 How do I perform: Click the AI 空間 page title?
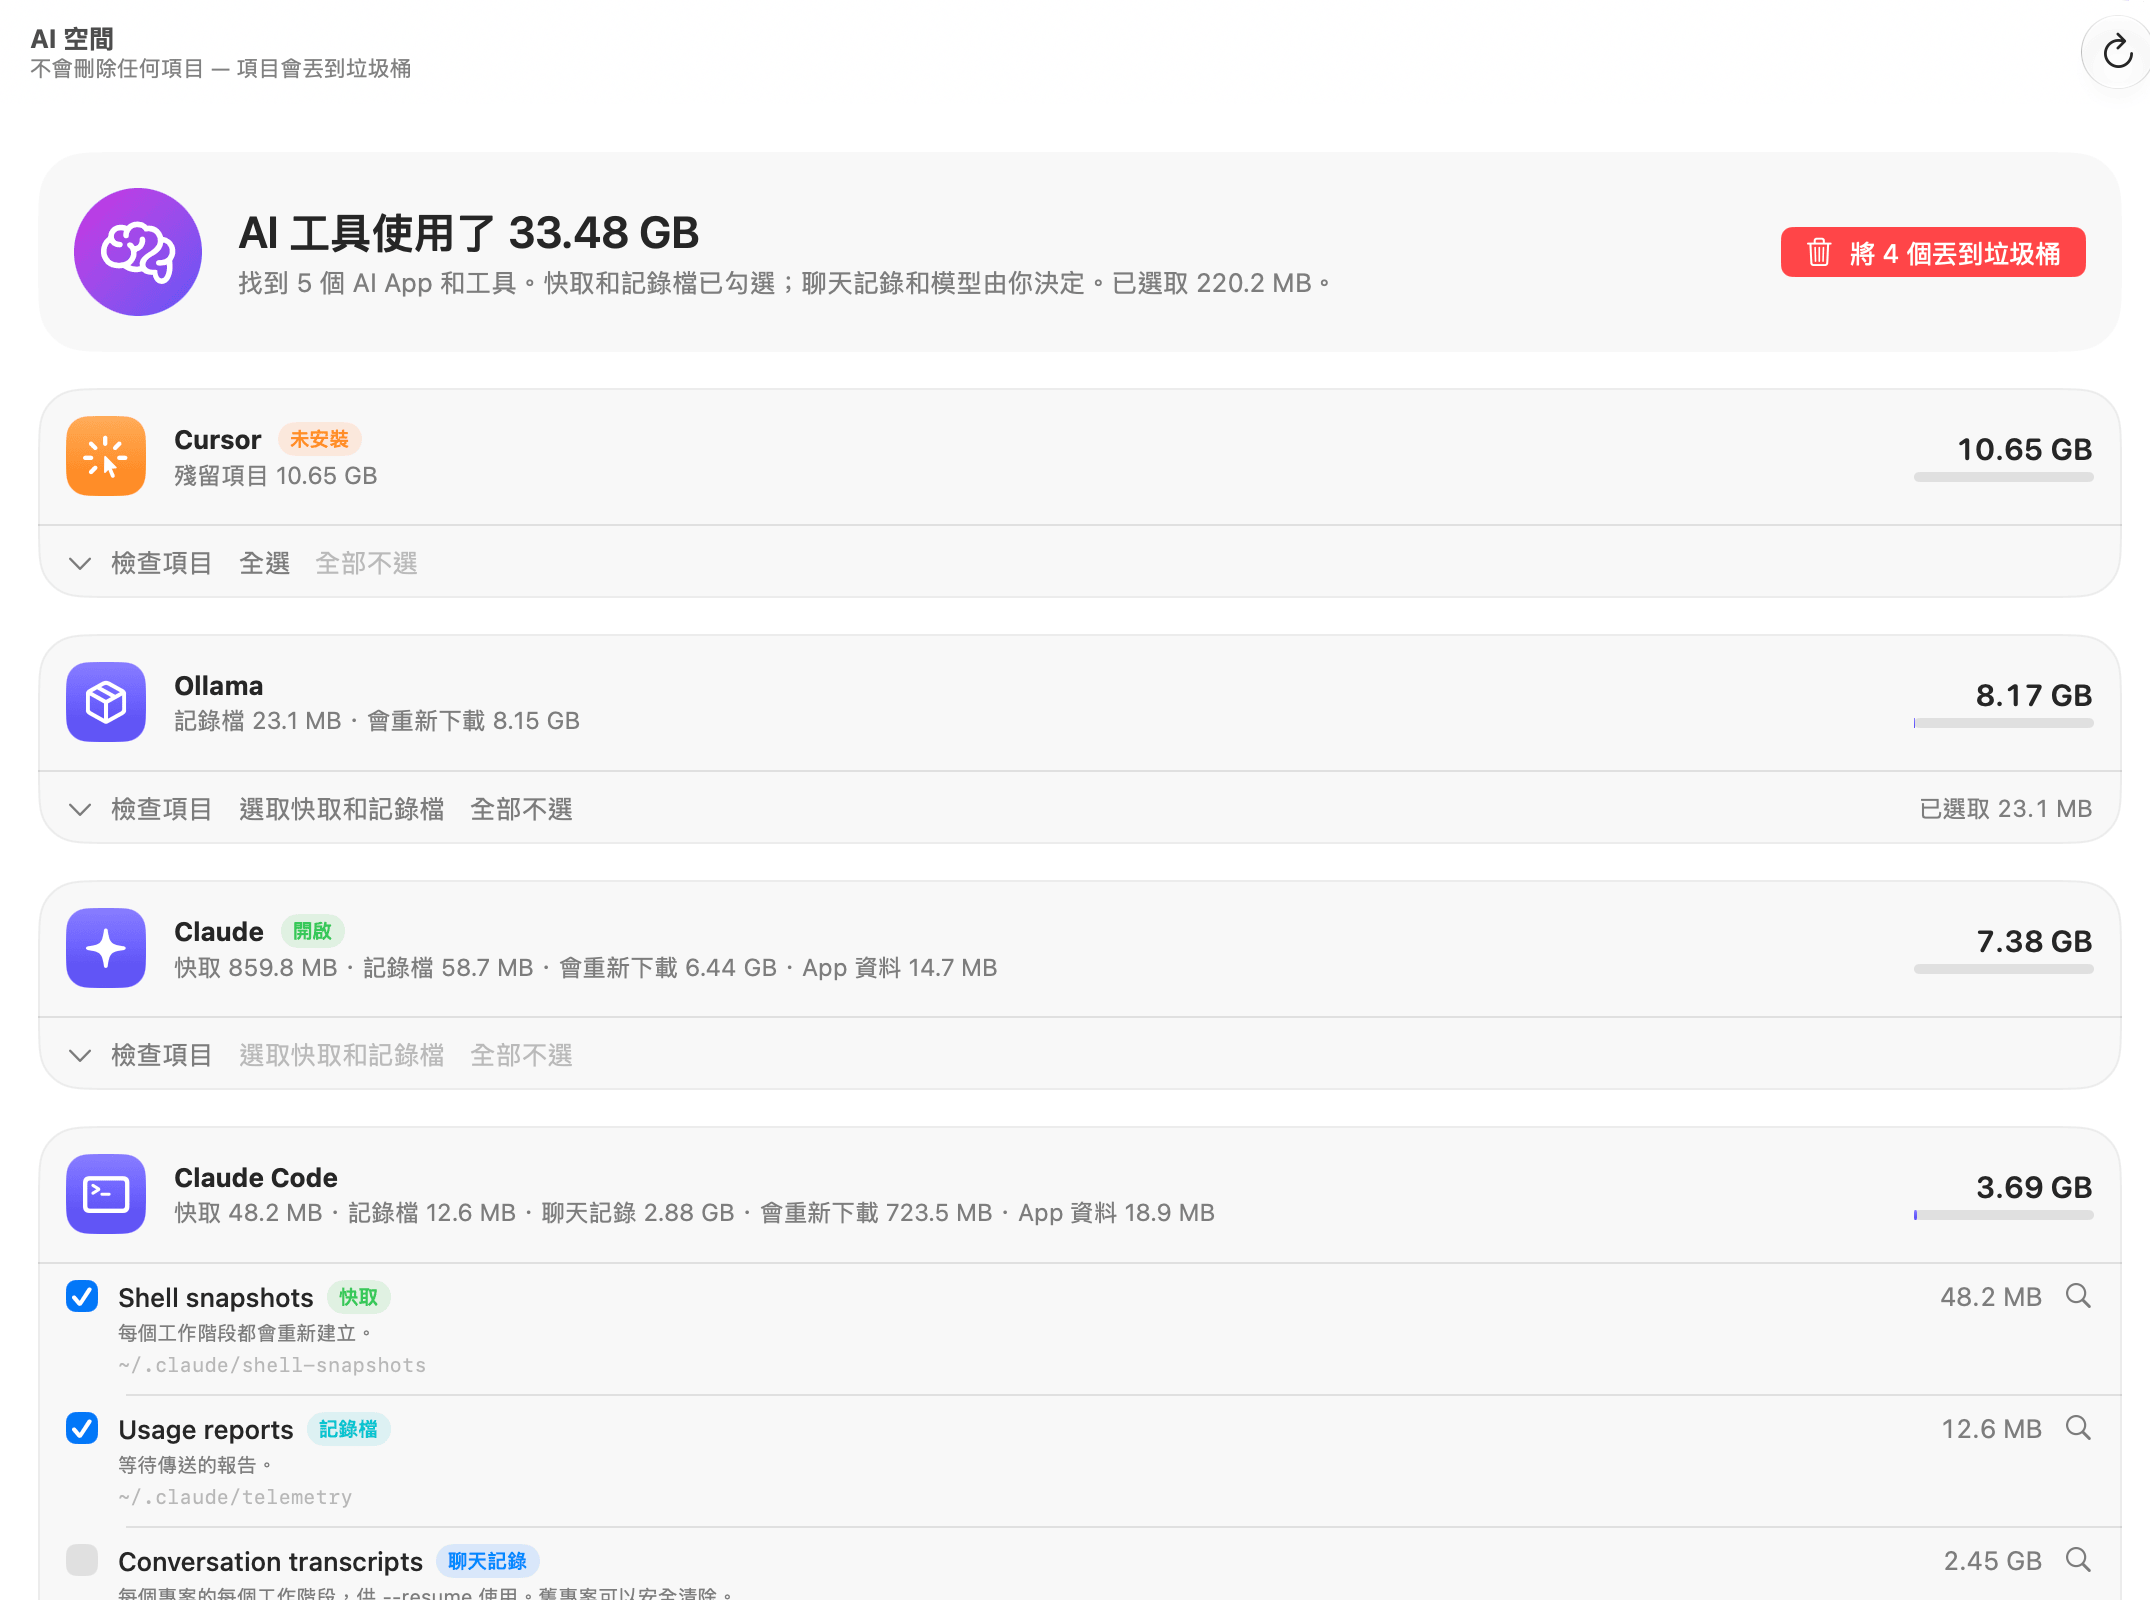pos(72,39)
